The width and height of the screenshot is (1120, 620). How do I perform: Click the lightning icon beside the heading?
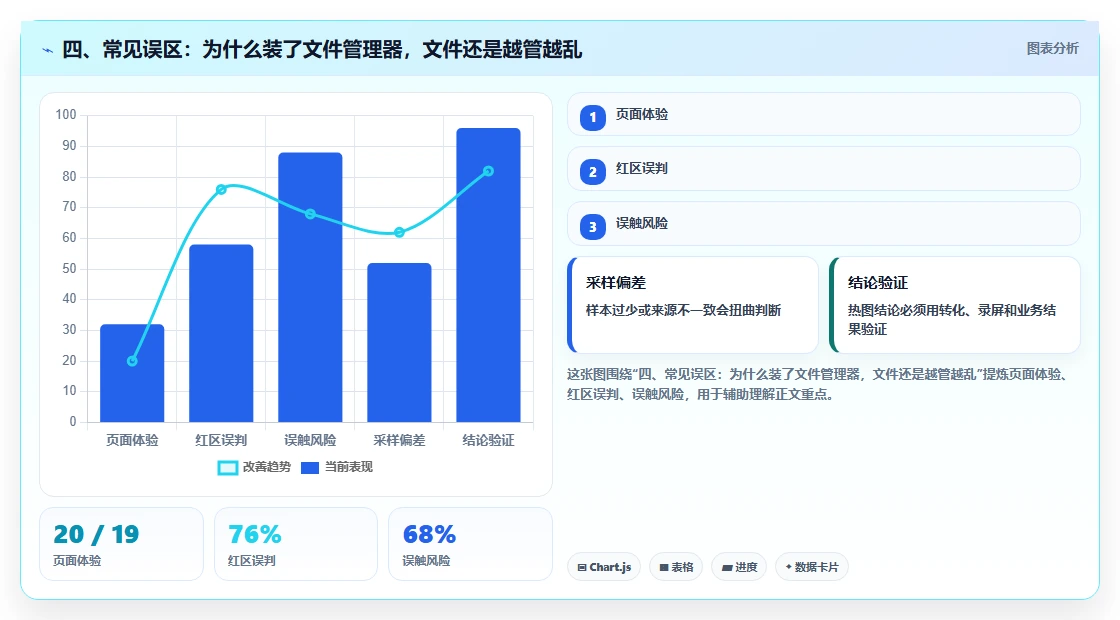pos(48,50)
